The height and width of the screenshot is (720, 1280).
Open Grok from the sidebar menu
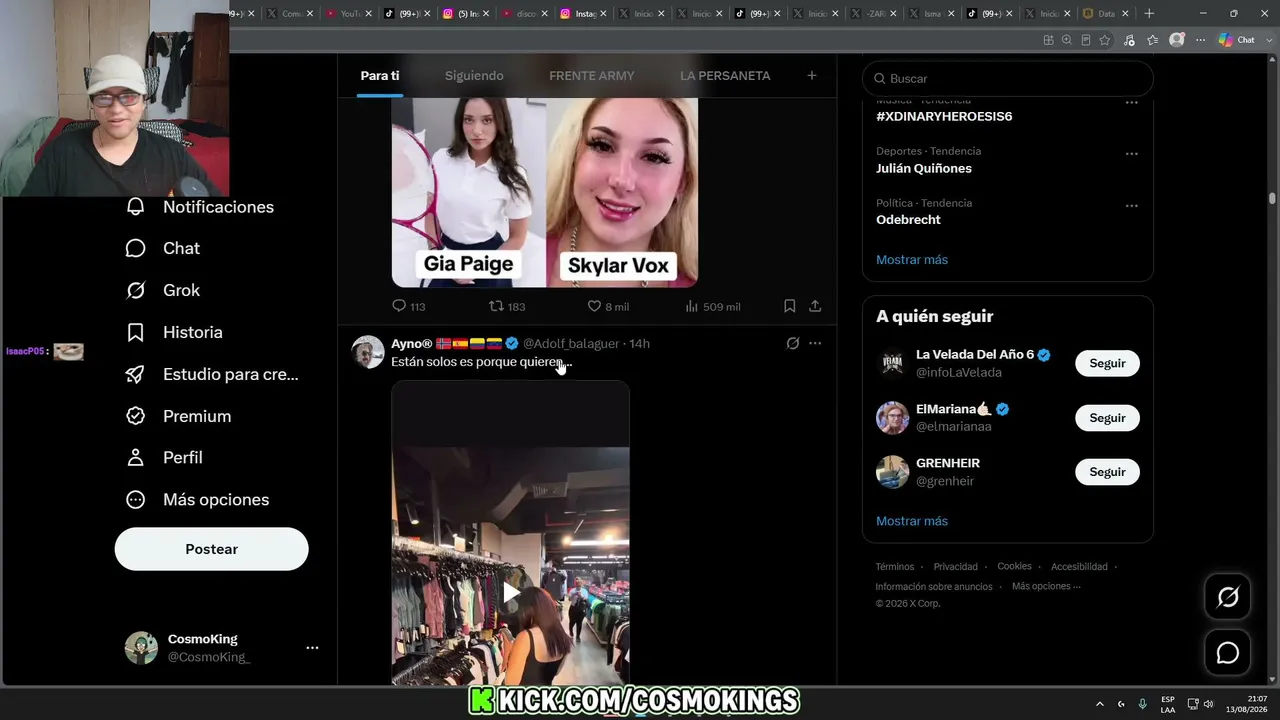pos(163,290)
